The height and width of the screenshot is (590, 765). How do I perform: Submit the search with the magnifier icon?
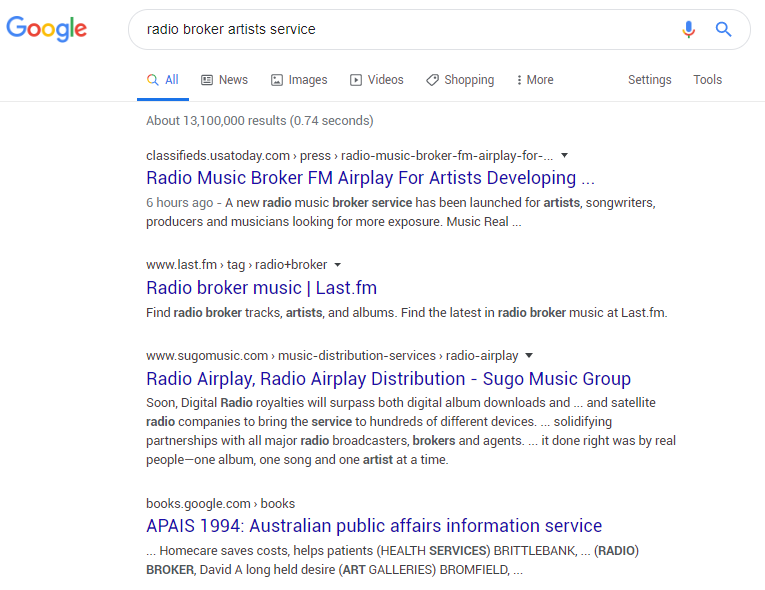coord(724,29)
